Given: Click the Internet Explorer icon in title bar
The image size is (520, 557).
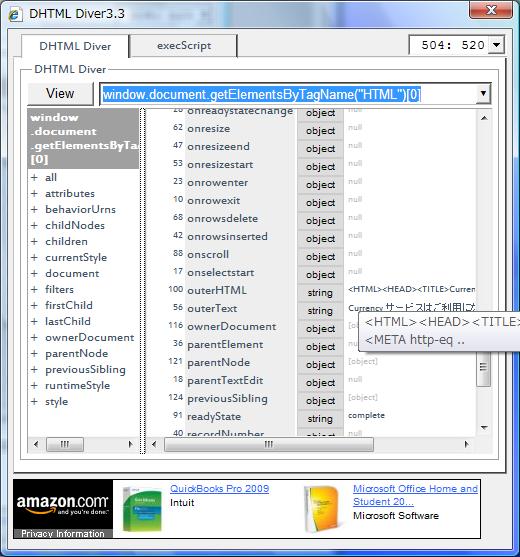Looking at the screenshot, I should click(x=15, y=14).
